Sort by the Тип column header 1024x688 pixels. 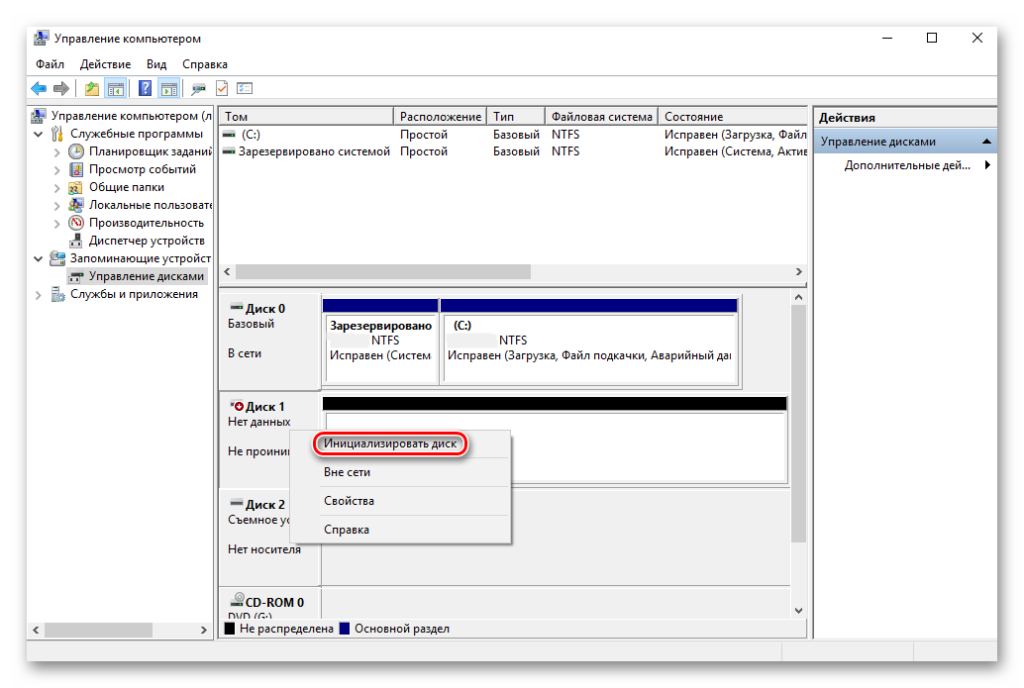[x=516, y=116]
